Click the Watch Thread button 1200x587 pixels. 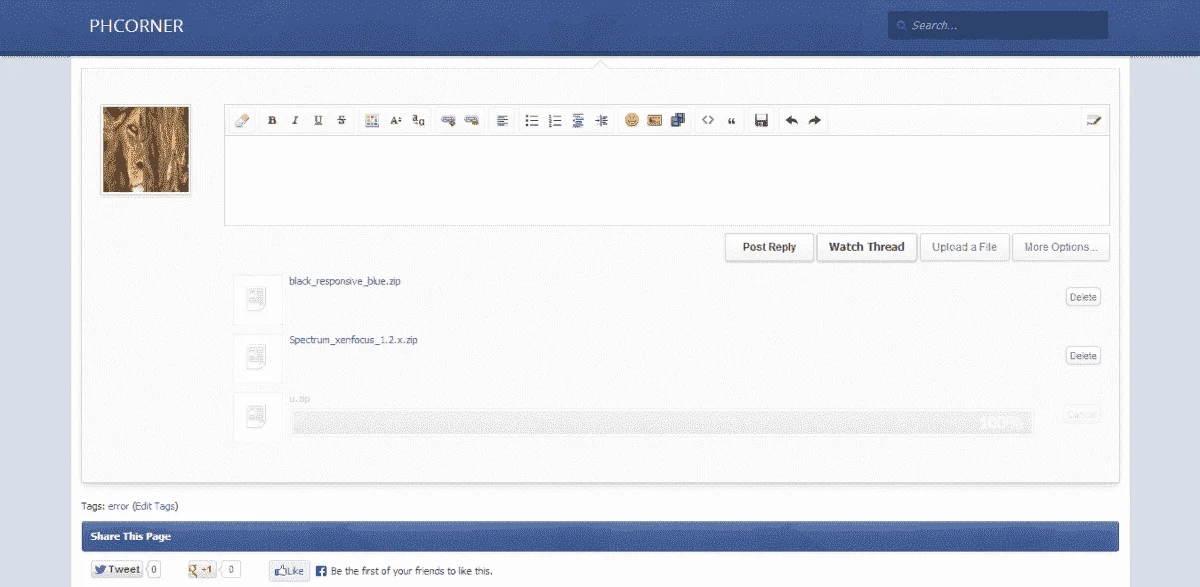pos(866,247)
